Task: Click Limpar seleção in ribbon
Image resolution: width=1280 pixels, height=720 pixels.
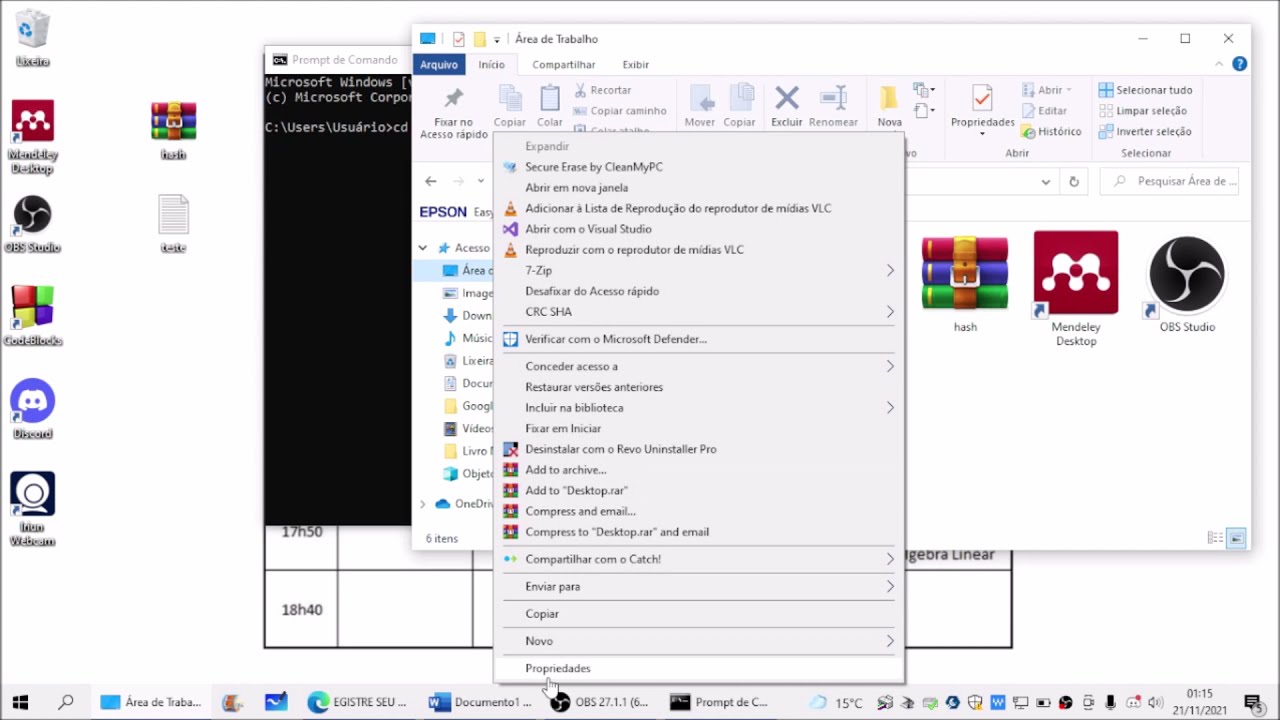Action: (1143, 111)
